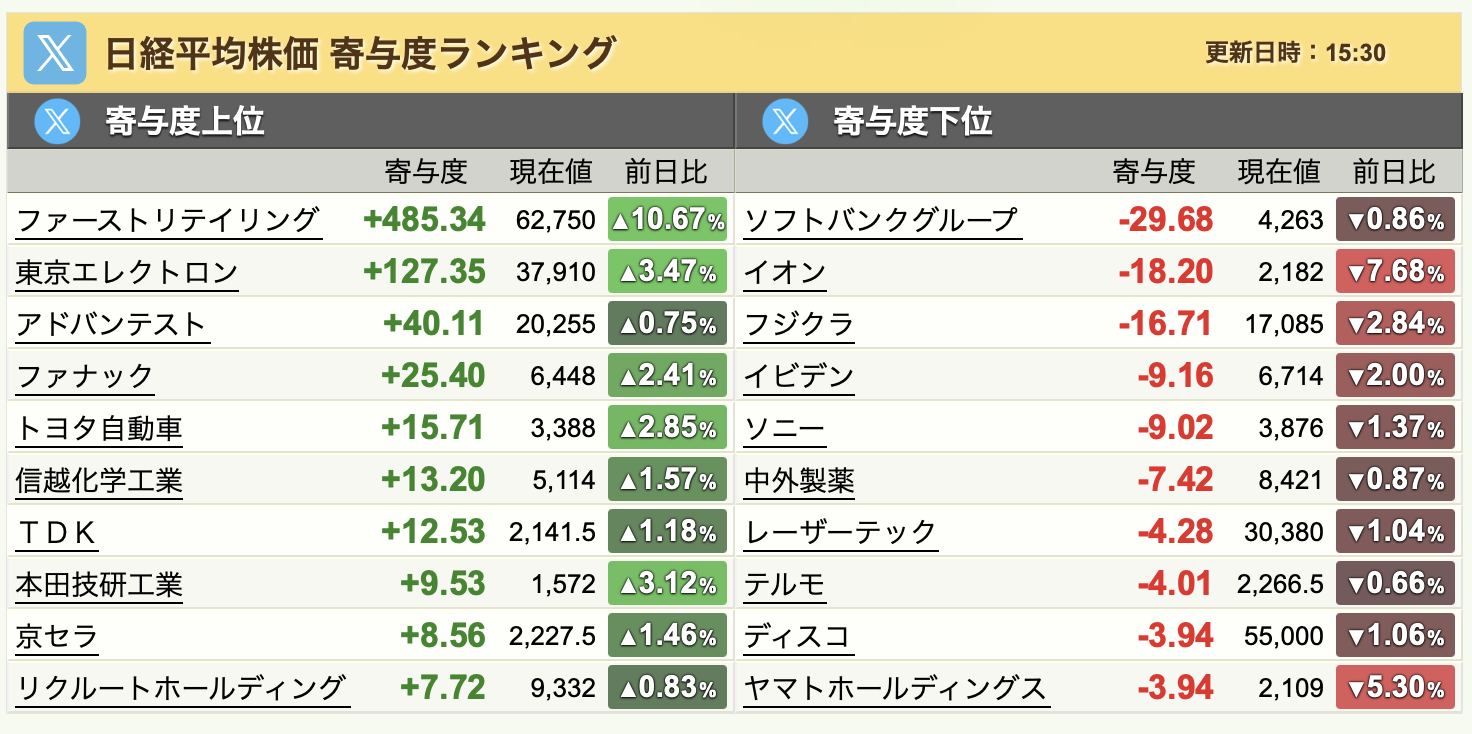
Task: Open the ヤマトホールディングス link
Action: [896, 688]
